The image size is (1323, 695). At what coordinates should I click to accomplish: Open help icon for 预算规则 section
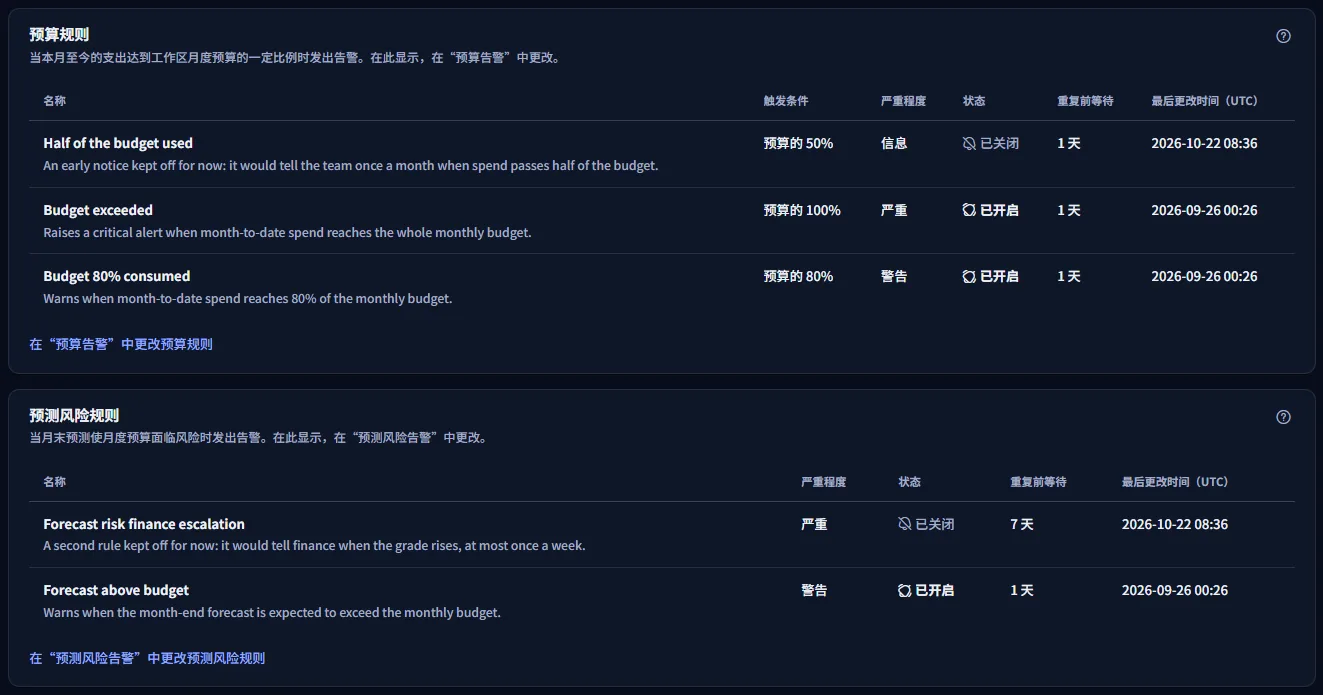(x=1284, y=36)
